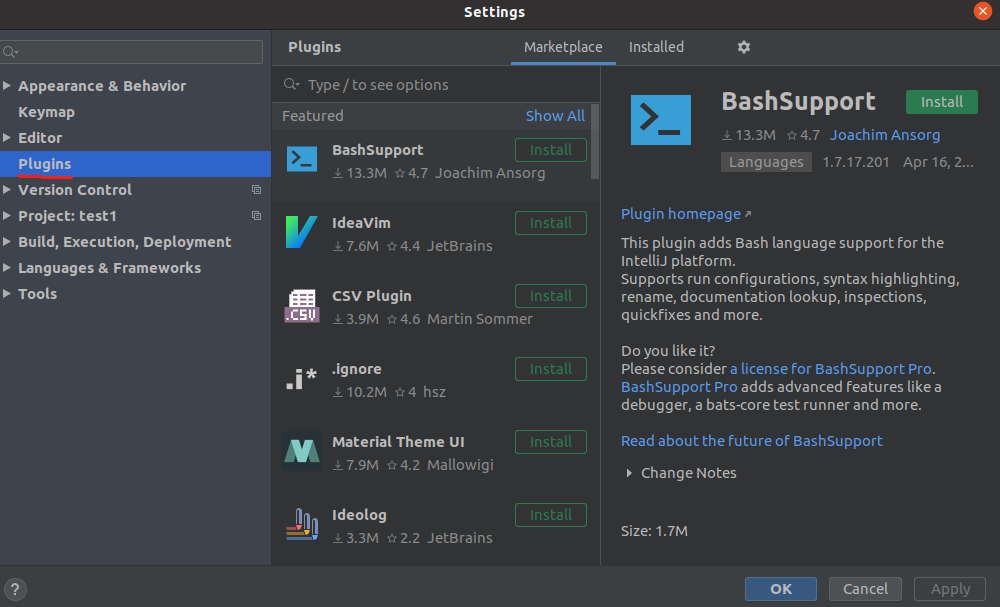Expand the Version Control node
This screenshot has height=607, width=1000.
[7, 189]
